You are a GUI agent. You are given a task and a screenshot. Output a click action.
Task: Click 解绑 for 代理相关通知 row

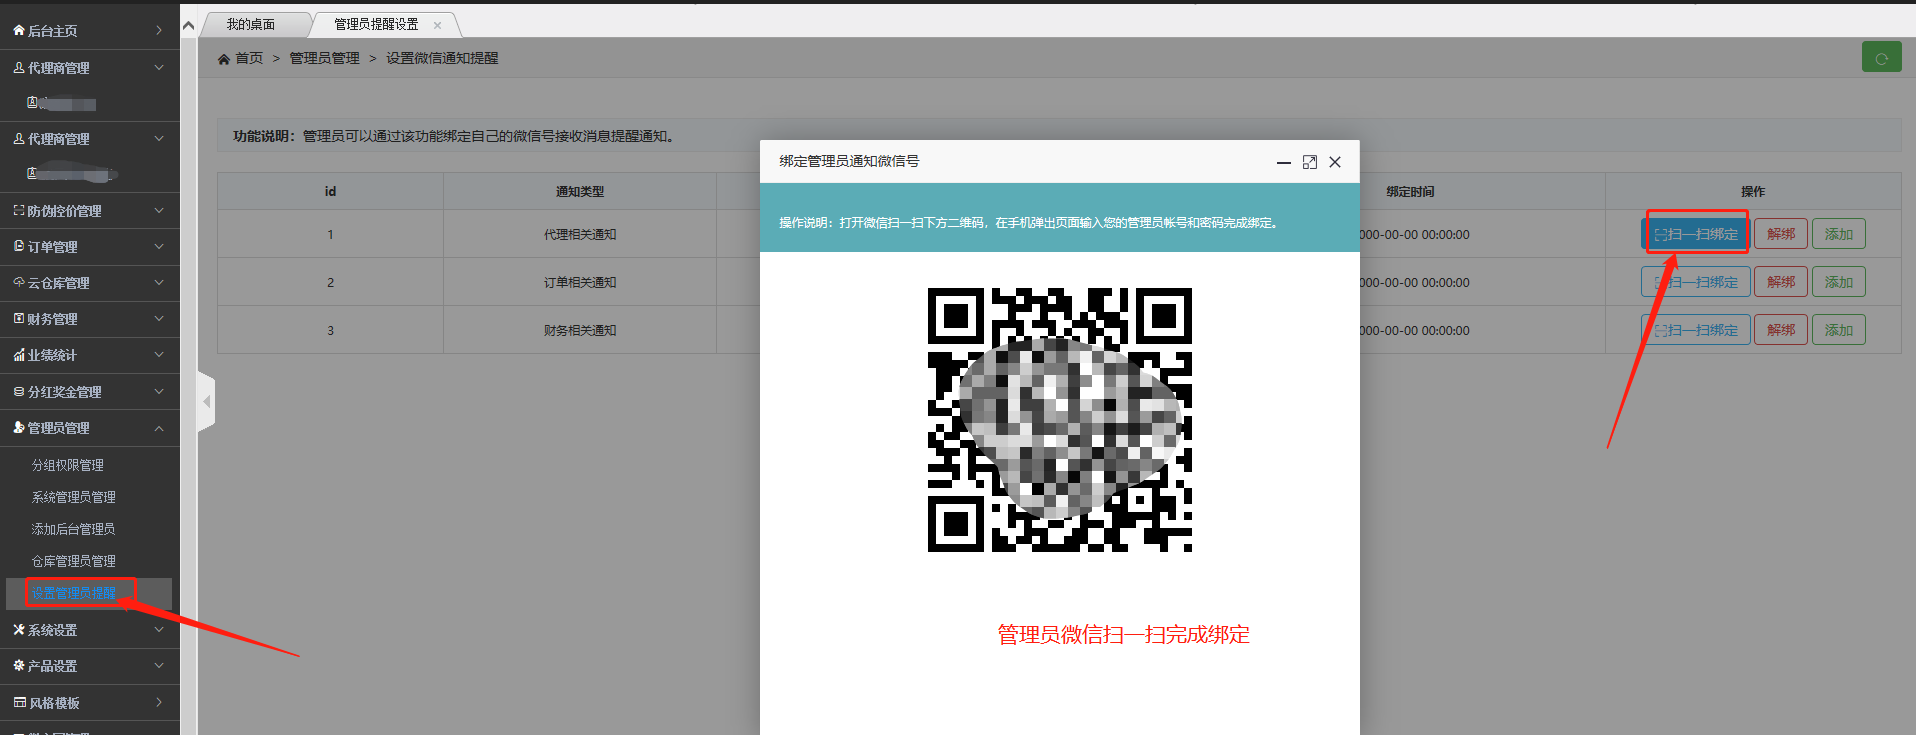pyautogui.click(x=1781, y=234)
